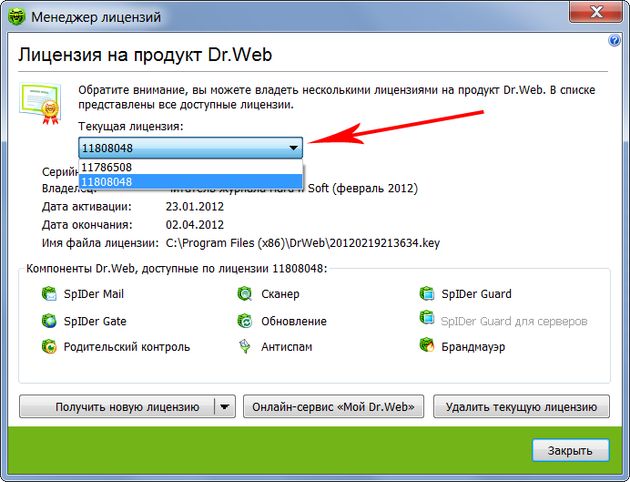Open Онлайн-сервис «Мой Dr.Web»
The height and width of the screenshot is (482, 630).
pyautogui.click(x=333, y=406)
